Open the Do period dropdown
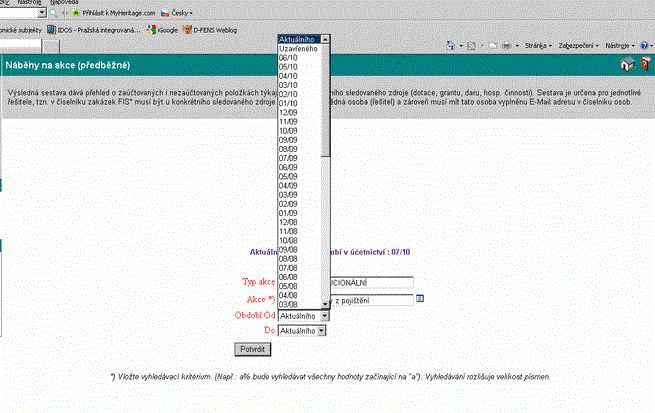The height and width of the screenshot is (413, 655). [302, 331]
